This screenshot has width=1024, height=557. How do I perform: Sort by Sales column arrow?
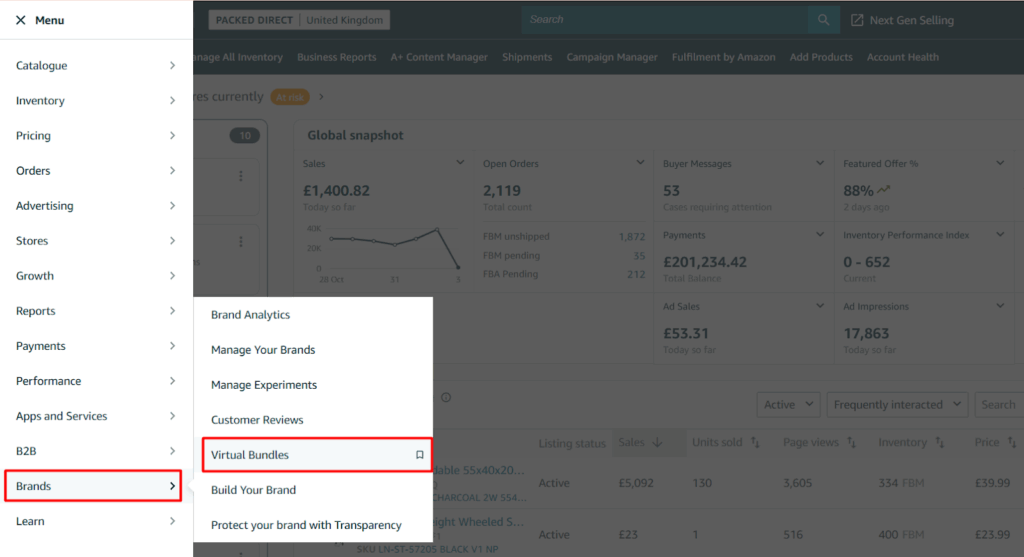coord(657,443)
